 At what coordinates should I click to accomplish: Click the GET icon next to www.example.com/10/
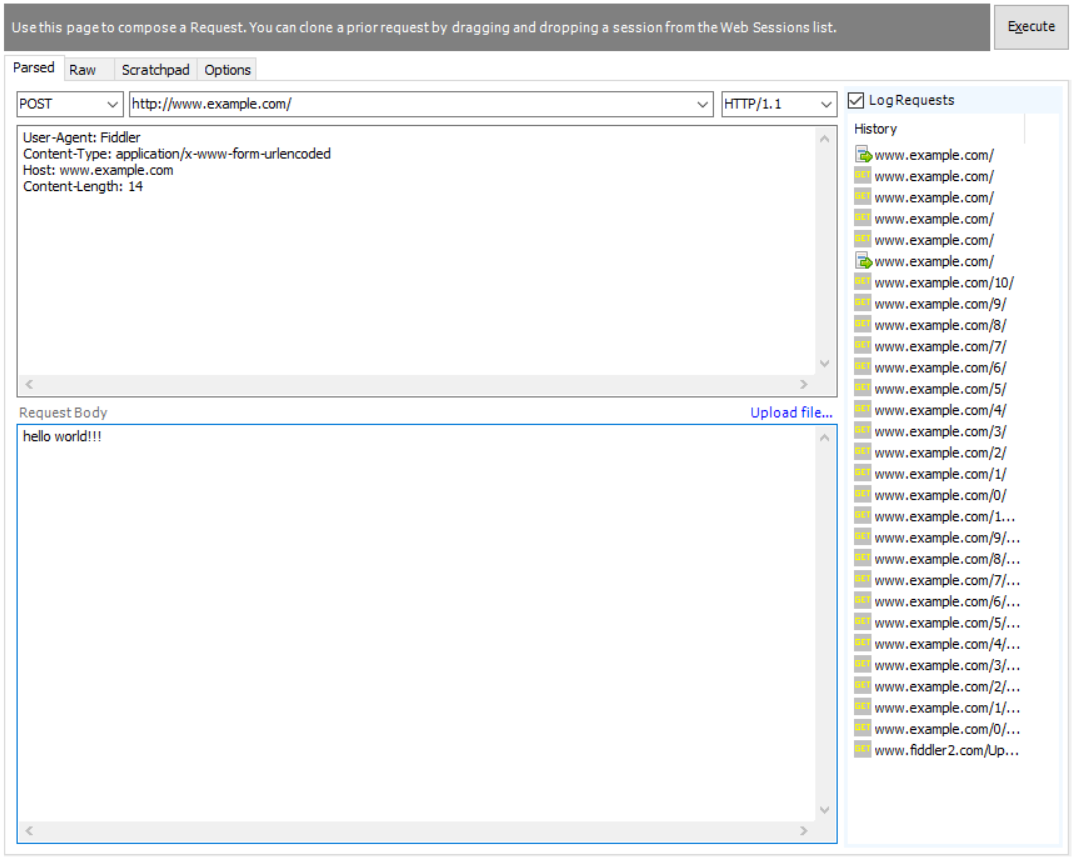point(862,283)
